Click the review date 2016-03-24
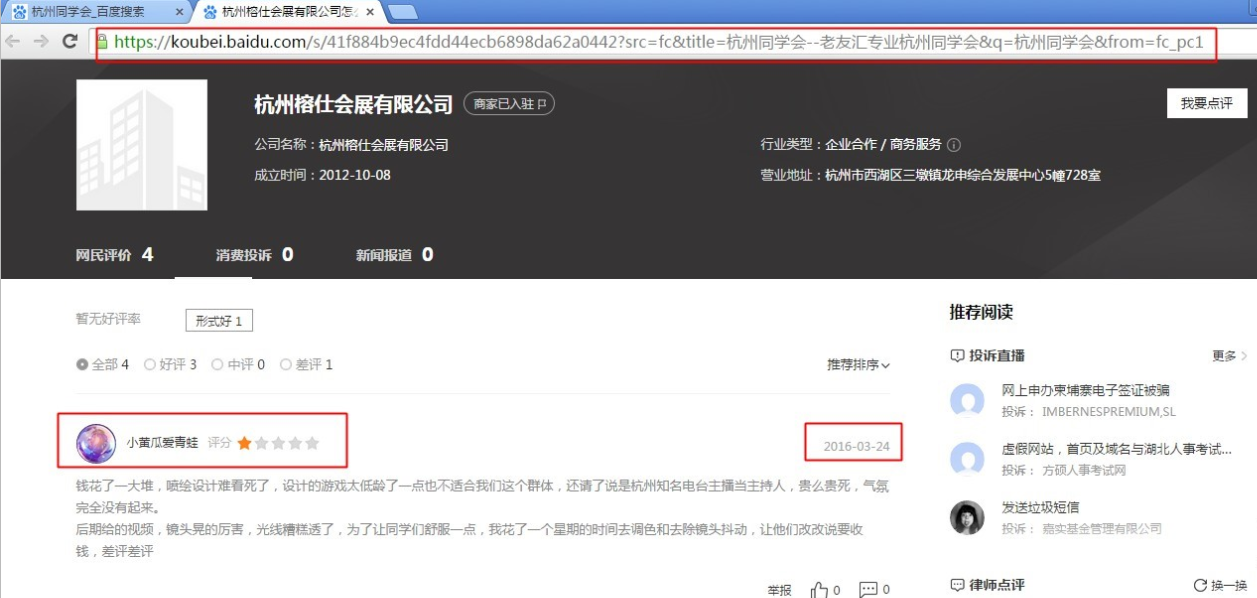Image resolution: width=1257 pixels, height=598 pixels. click(x=856, y=446)
